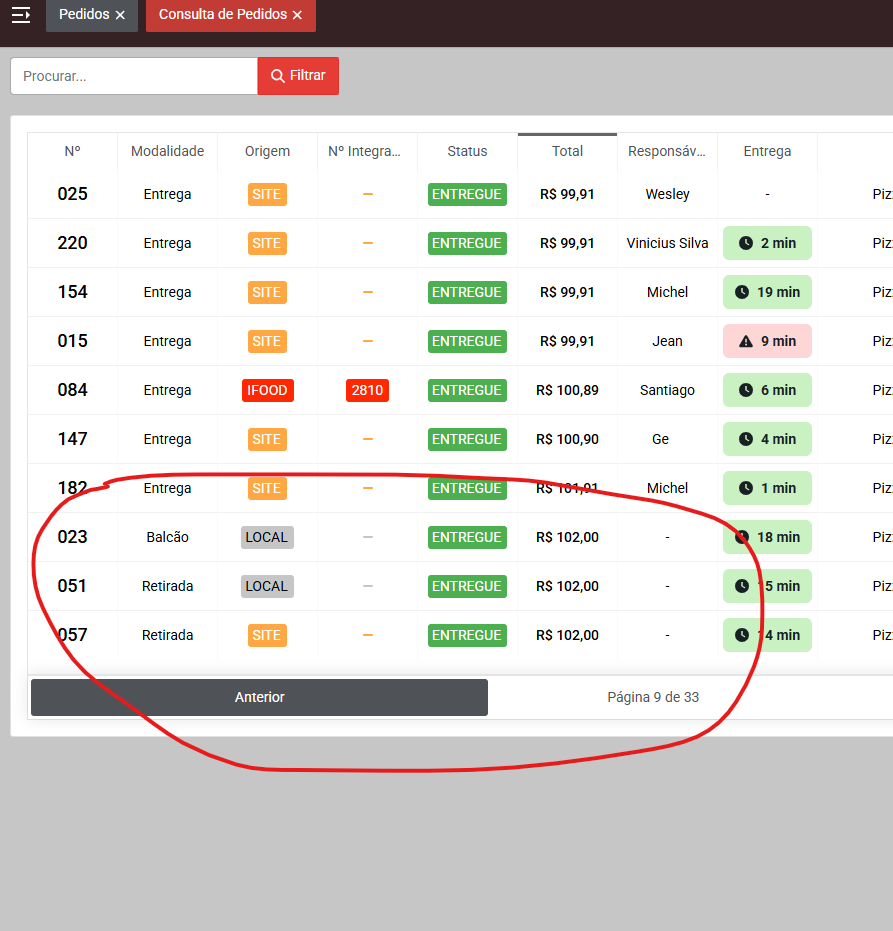Click the 6 min clock badge
The width and height of the screenshot is (893, 931).
tap(767, 390)
